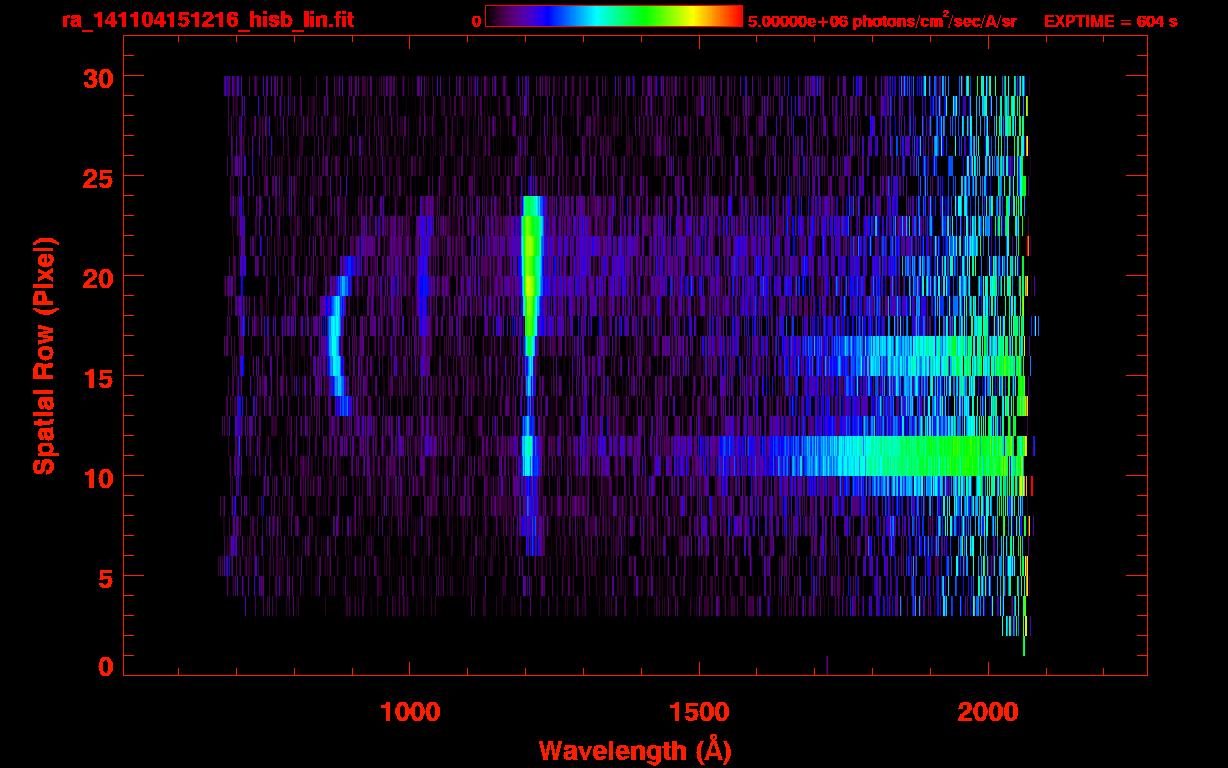
Task: Click the EXPTIME = 604 s label
Action: pyautogui.click(x=1110, y=21)
